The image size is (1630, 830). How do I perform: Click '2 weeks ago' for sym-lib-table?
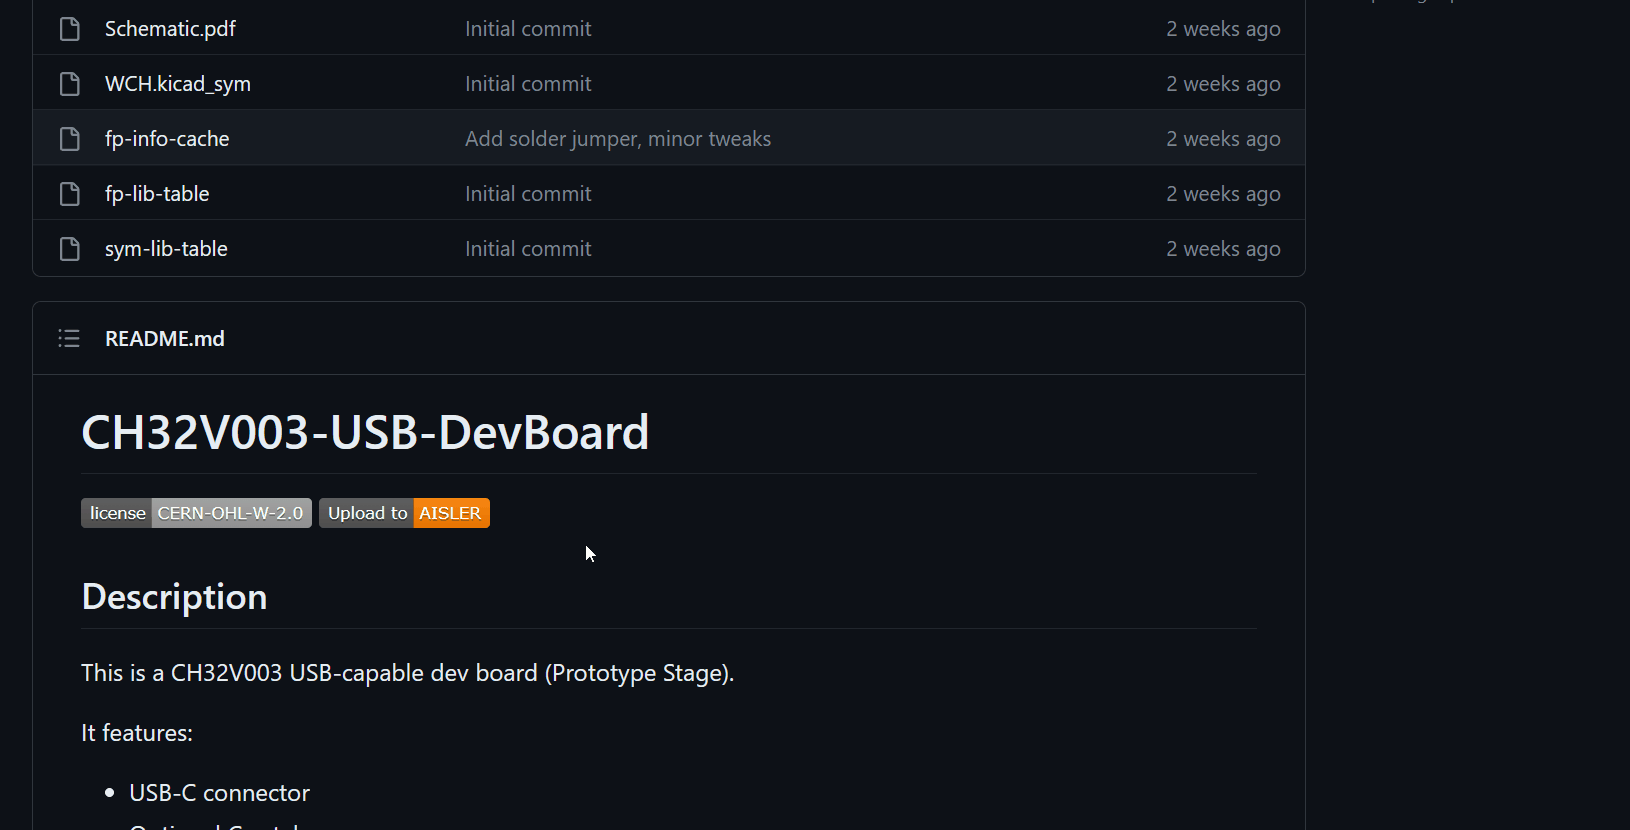(x=1223, y=249)
